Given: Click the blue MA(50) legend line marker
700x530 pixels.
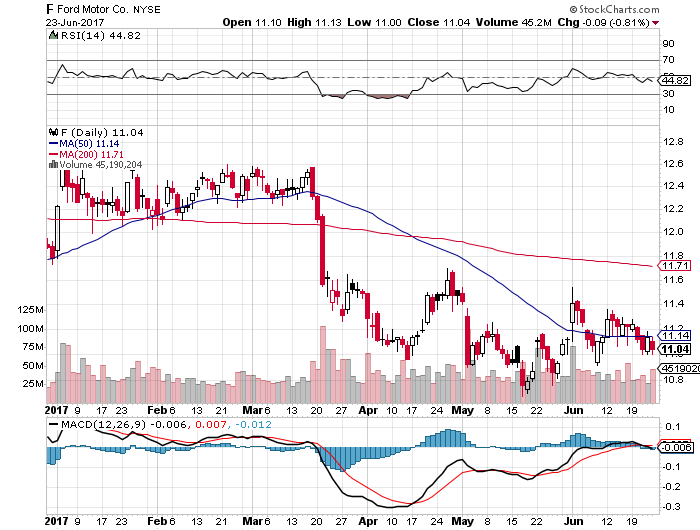Looking at the screenshot, I should click(x=53, y=142).
